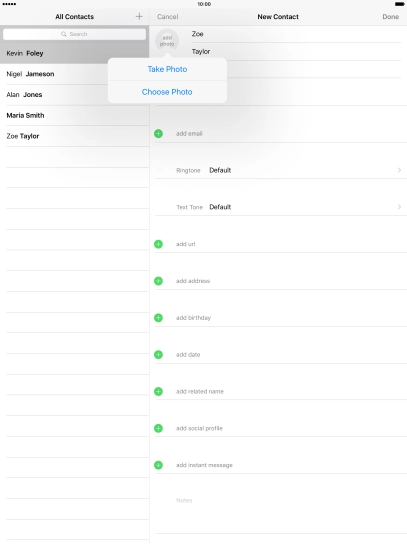The image size is (407, 544).
Task: Tap the green plus for add instant message
Action: [158, 465]
